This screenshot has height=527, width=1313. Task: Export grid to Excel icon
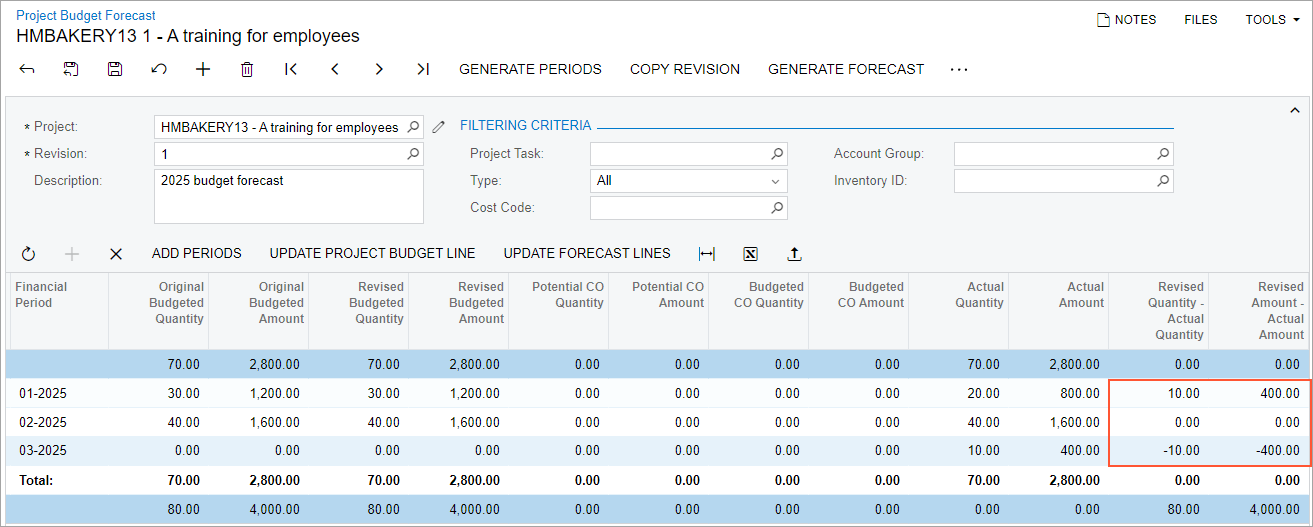[751, 254]
